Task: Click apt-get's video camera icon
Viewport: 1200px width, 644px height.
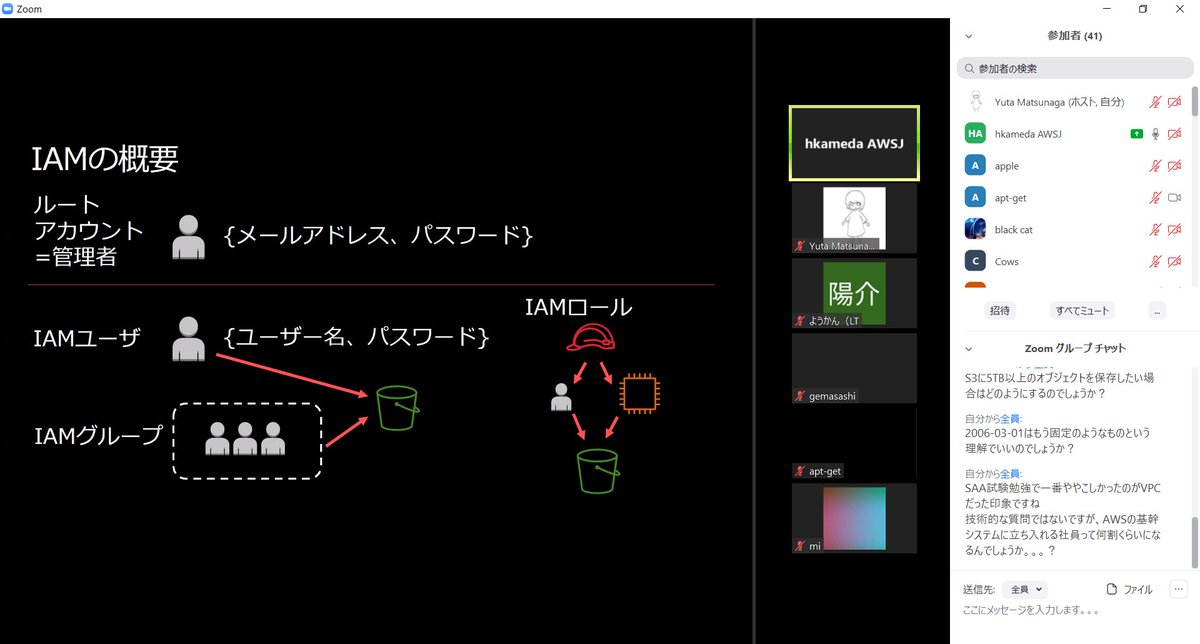Action: click(x=1176, y=197)
